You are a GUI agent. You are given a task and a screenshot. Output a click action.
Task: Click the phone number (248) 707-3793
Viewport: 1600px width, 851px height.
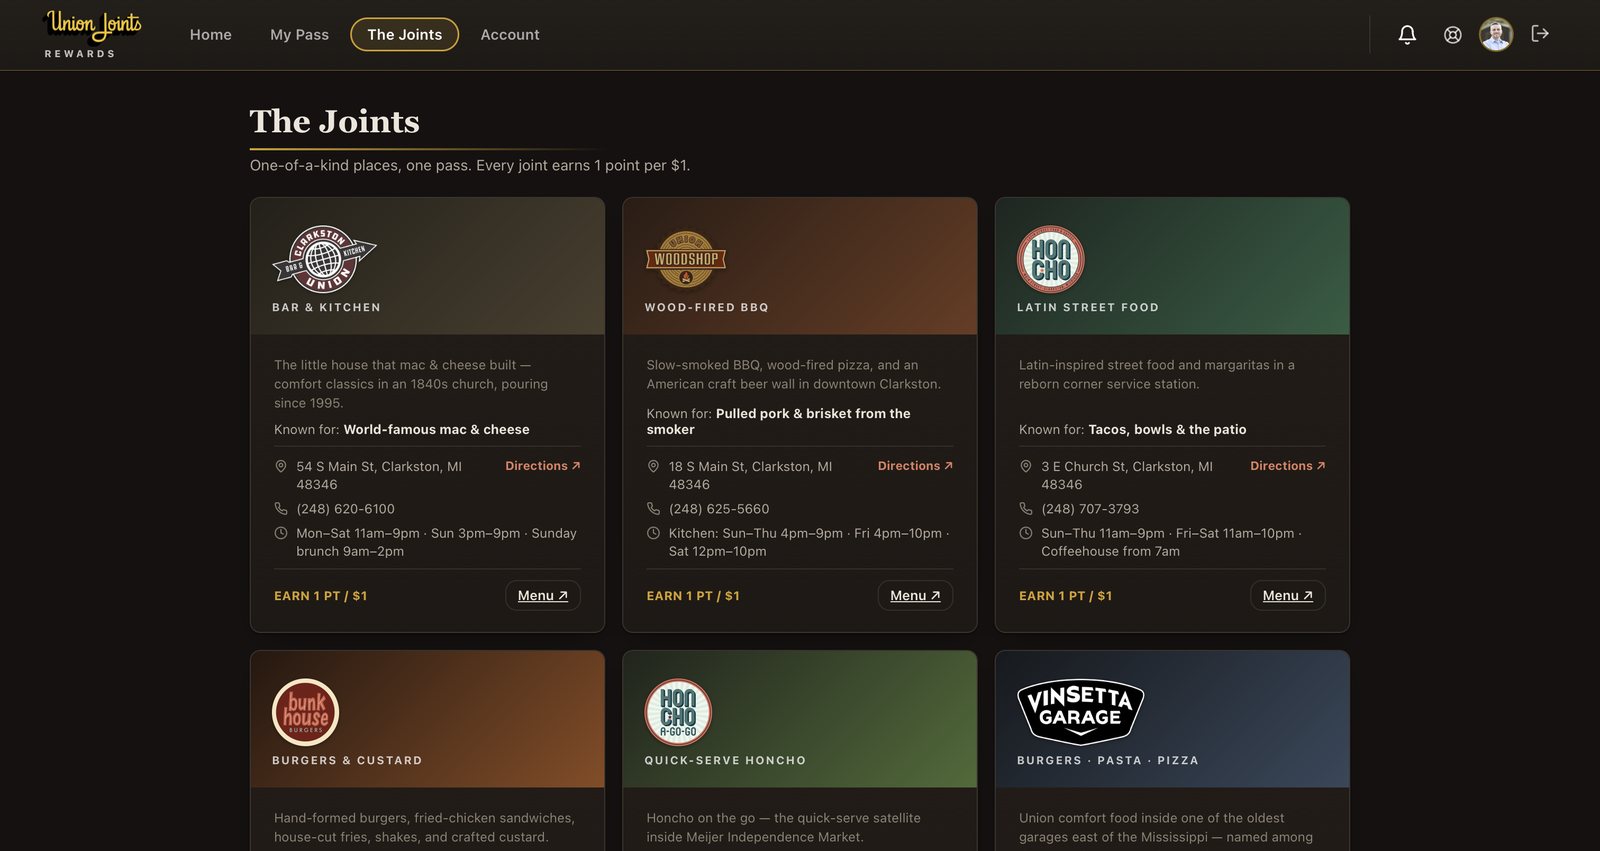(1090, 509)
